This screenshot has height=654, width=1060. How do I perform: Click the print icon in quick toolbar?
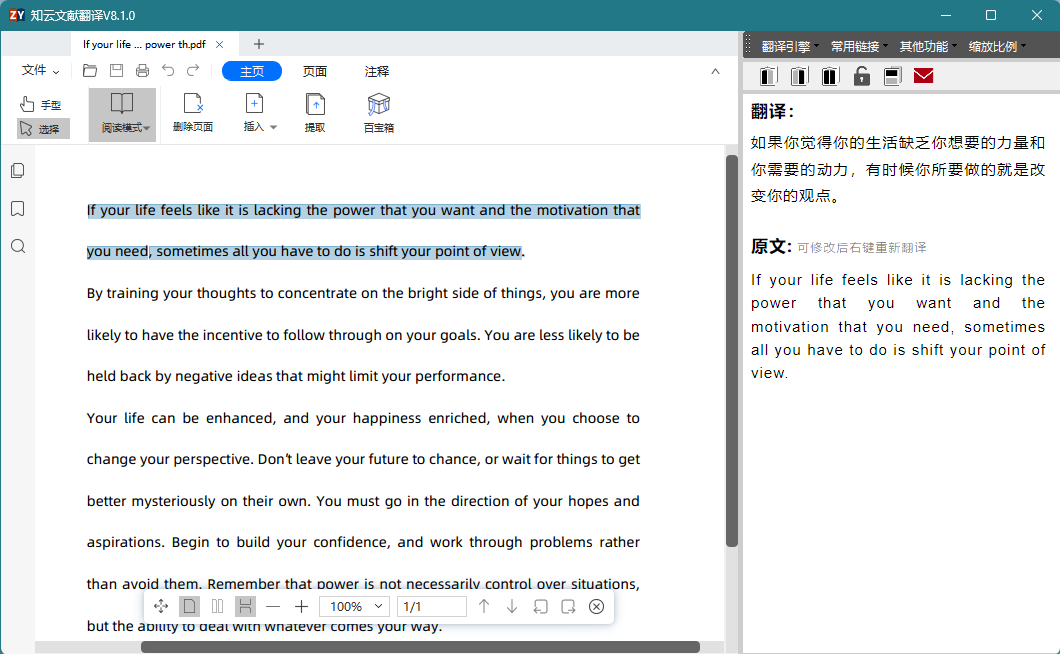(142, 70)
